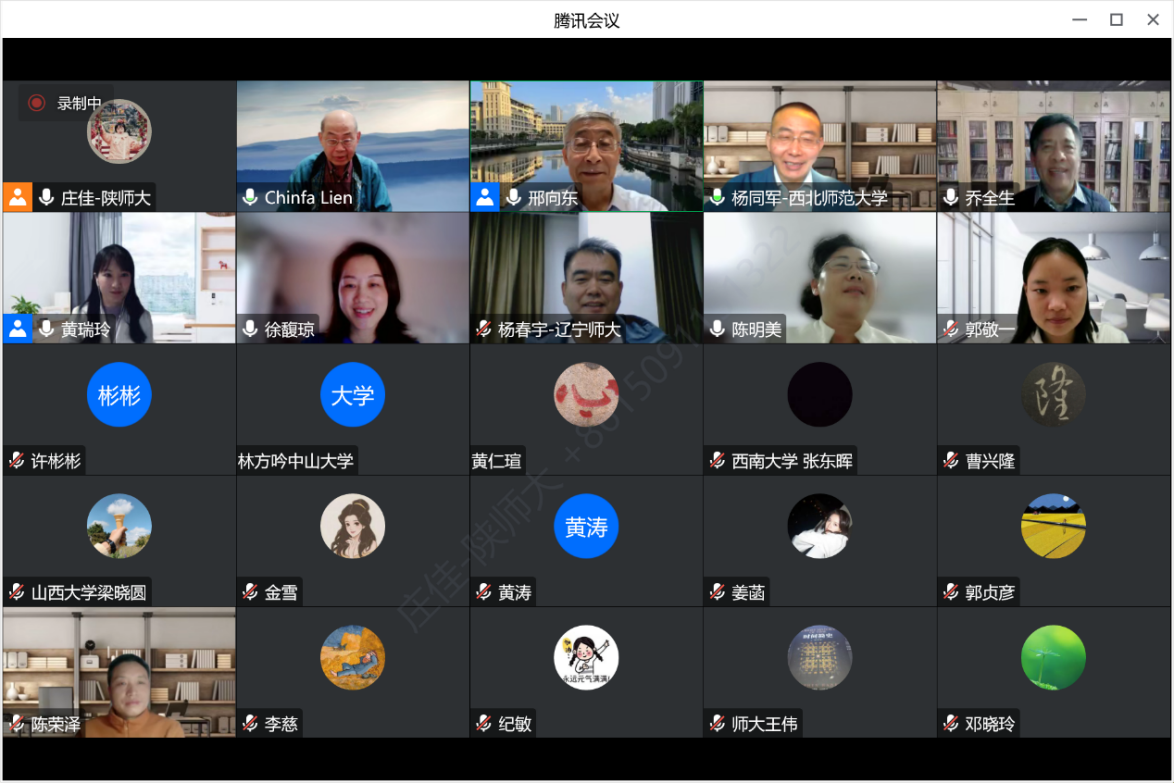
Task: Click the microphone icon beside 乔全生
Action: [x=950, y=197]
